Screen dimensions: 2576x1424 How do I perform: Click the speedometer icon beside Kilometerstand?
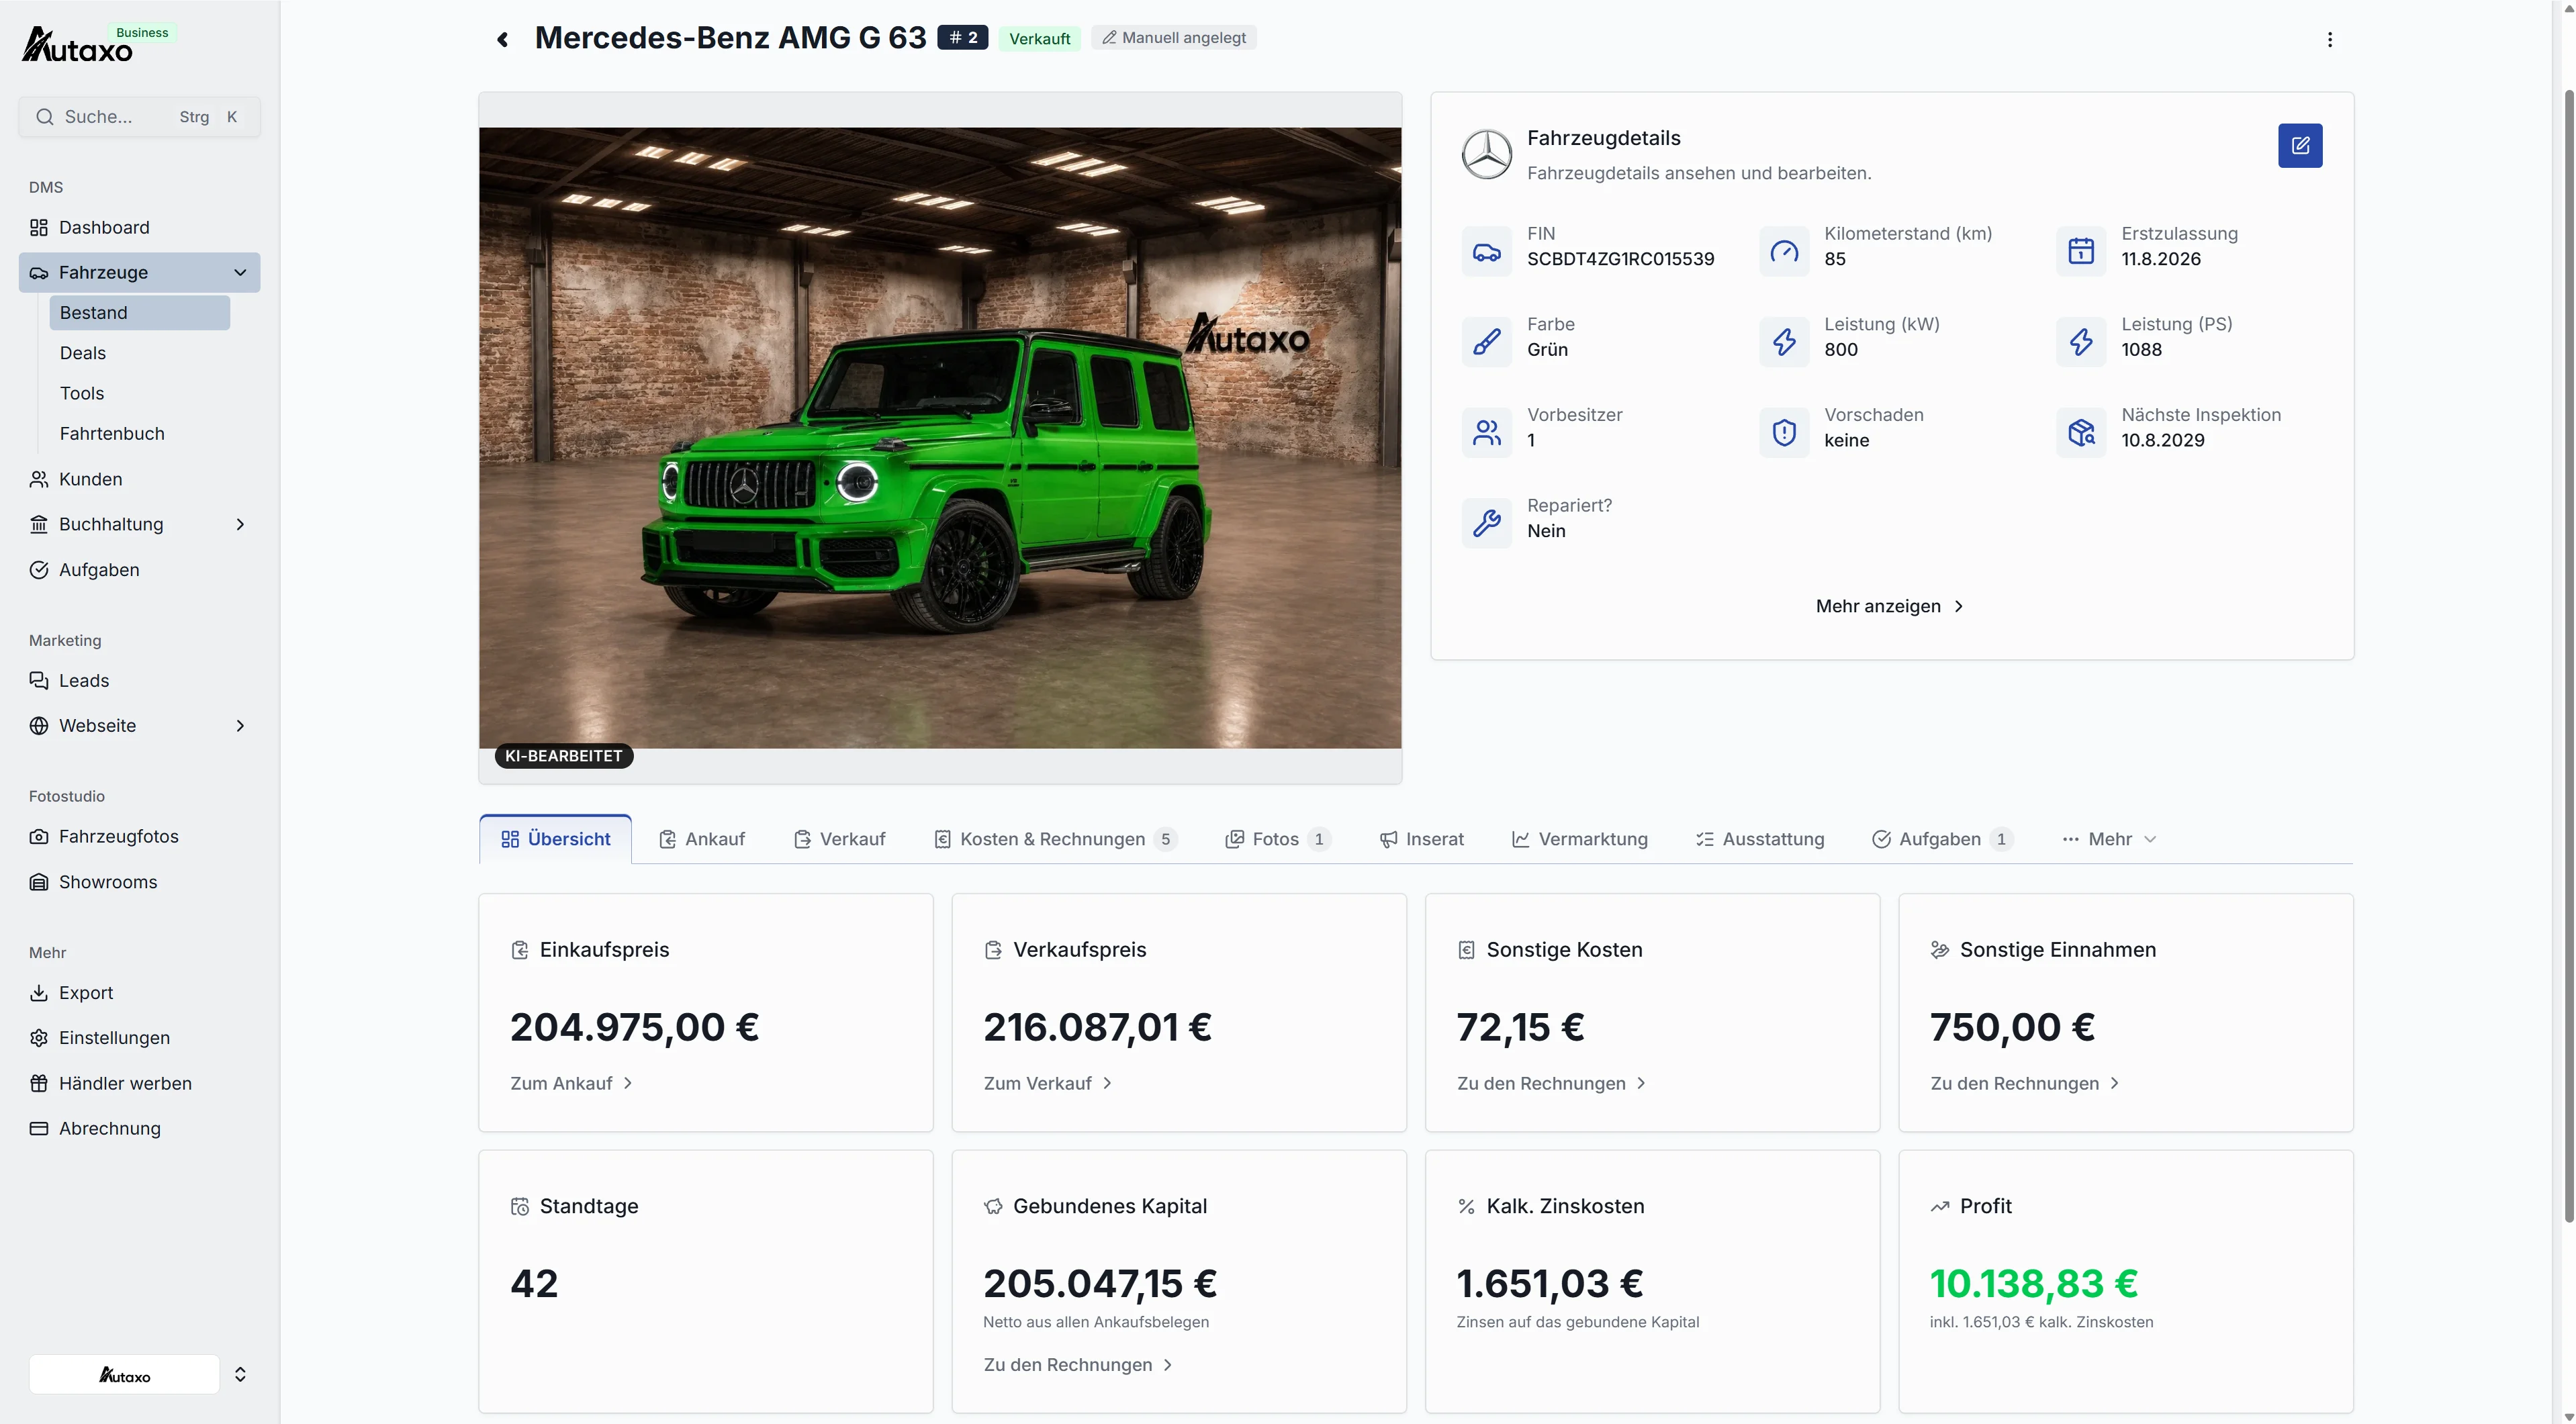(x=1784, y=252)
